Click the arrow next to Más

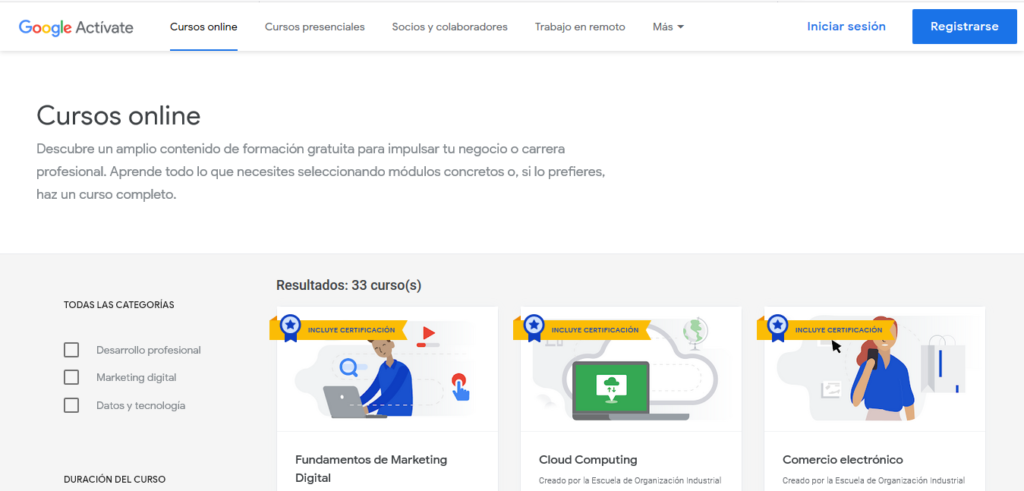pos(681,27)
